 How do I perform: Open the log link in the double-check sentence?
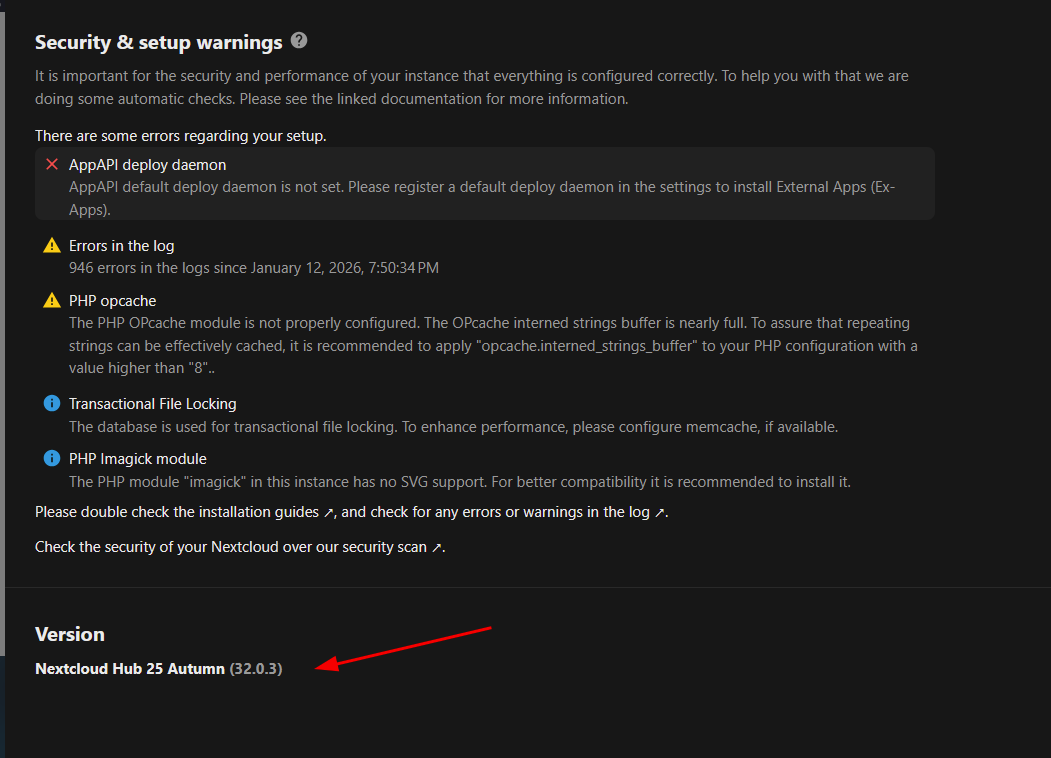tap(638, 512)
